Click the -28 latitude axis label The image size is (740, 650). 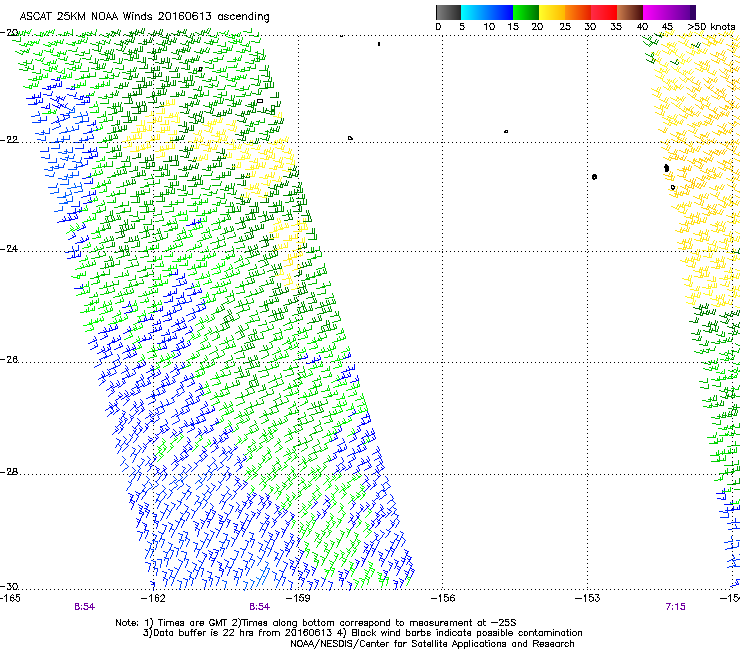(x=9, y=472)
